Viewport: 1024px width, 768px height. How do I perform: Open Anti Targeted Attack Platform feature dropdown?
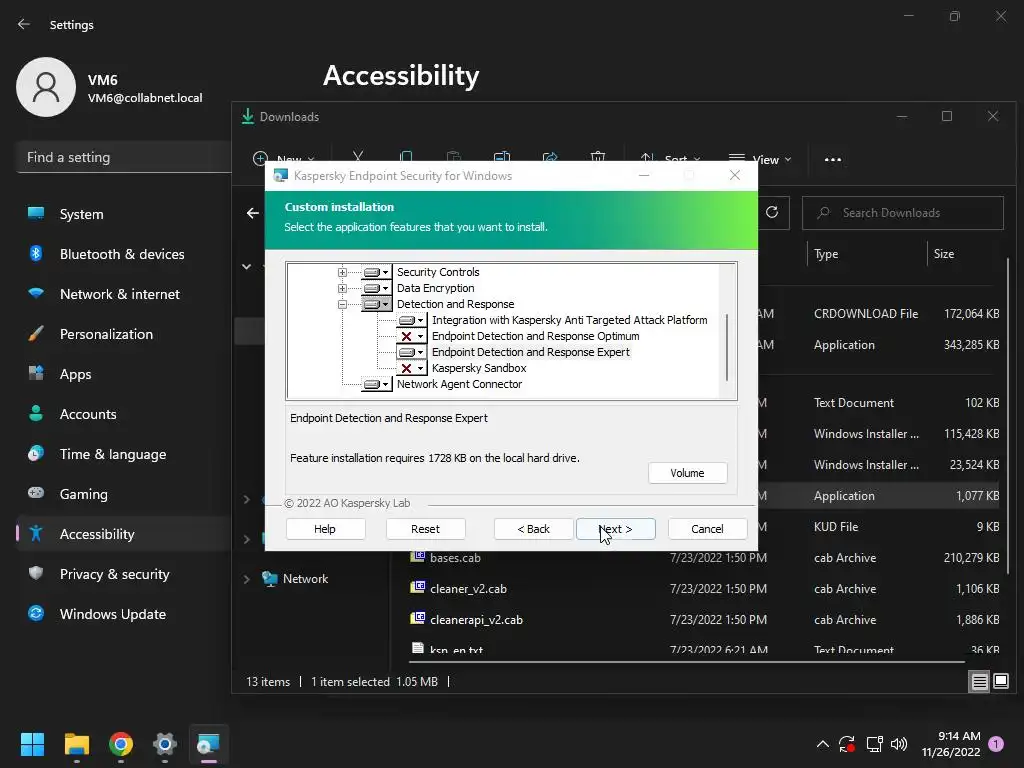[x=411, y=320]
